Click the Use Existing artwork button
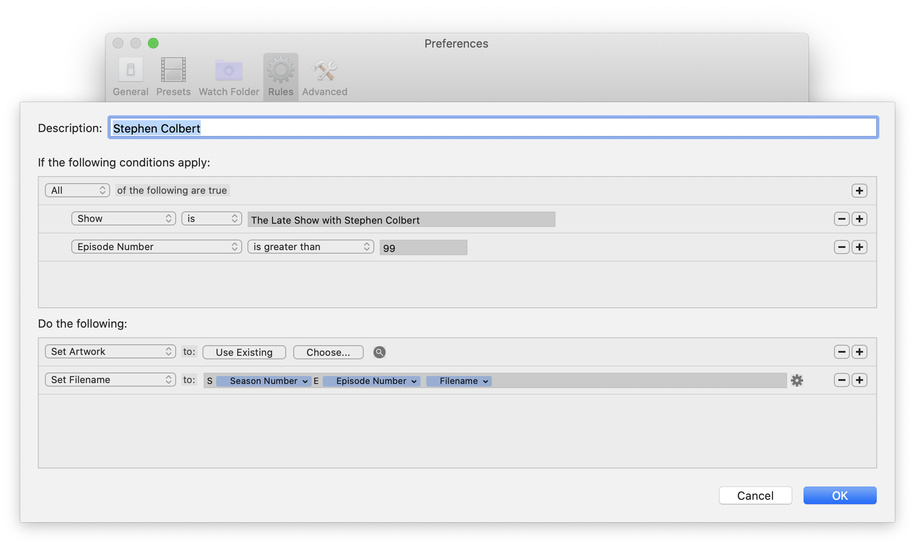 click(x=244, y=352)
